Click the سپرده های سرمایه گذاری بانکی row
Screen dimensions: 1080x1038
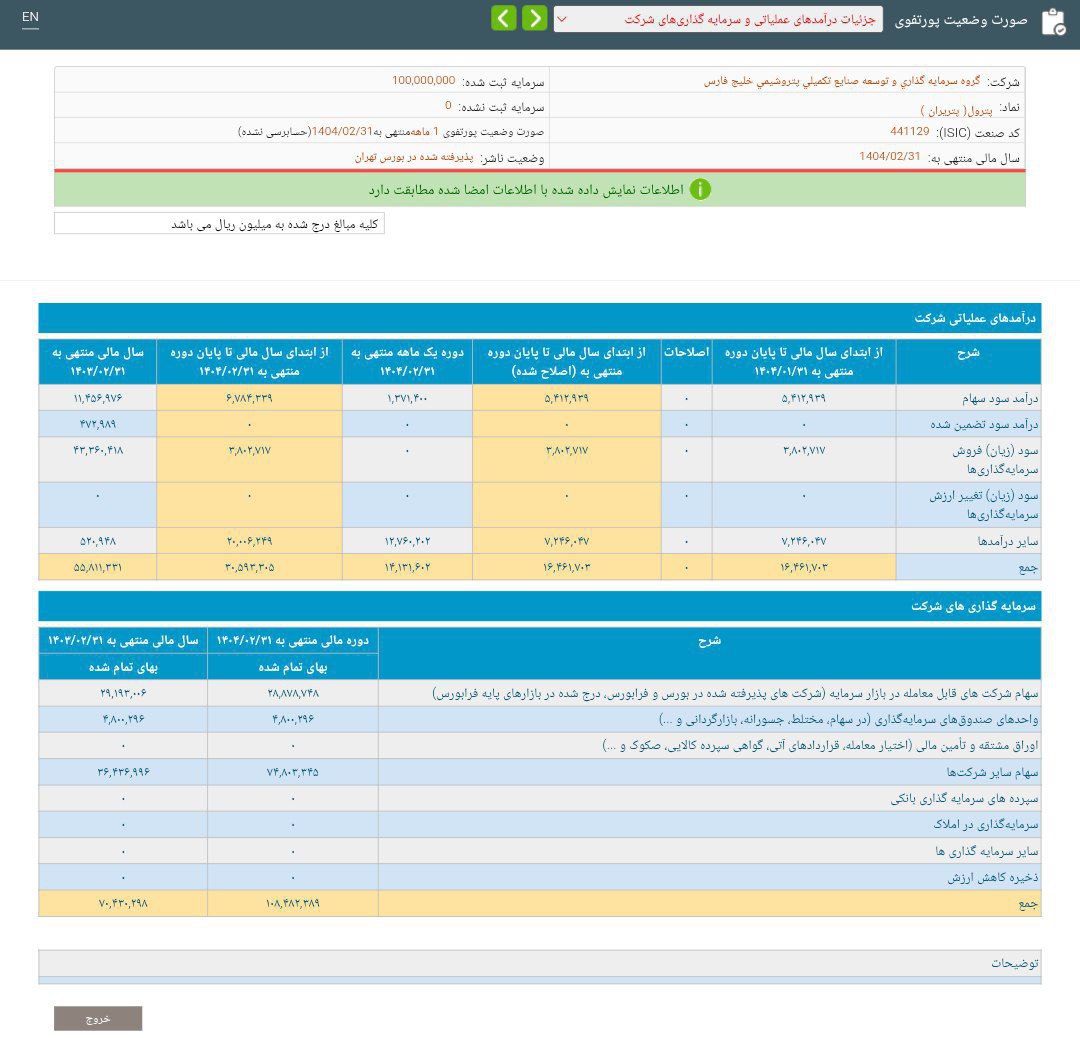(539, 798)
